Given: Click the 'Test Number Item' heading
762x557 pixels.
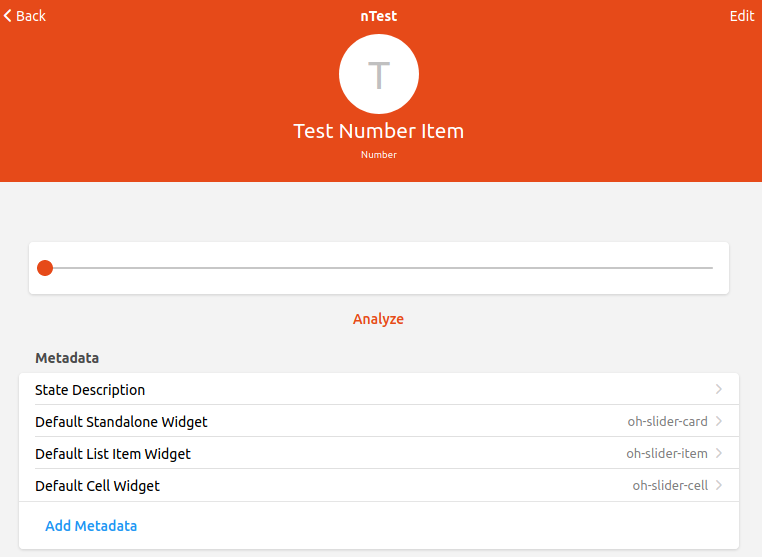Looking at the screenshot, I should pyautogui.click(x=378, y=131).
